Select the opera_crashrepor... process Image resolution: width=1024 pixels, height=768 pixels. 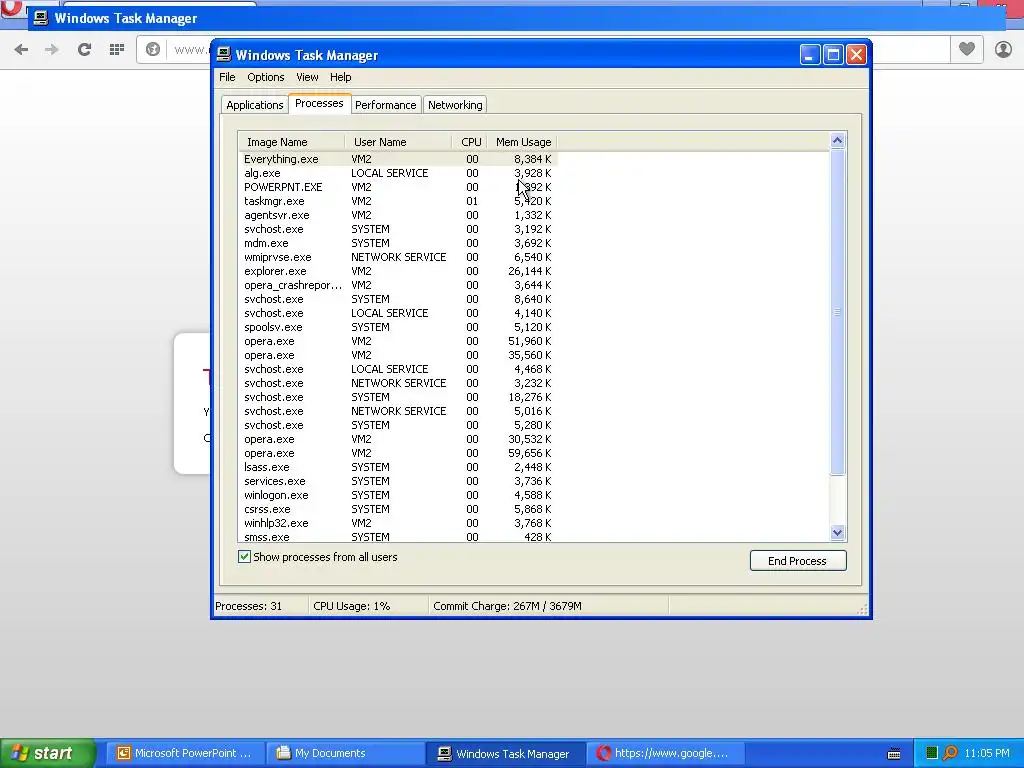click(398, 285)
